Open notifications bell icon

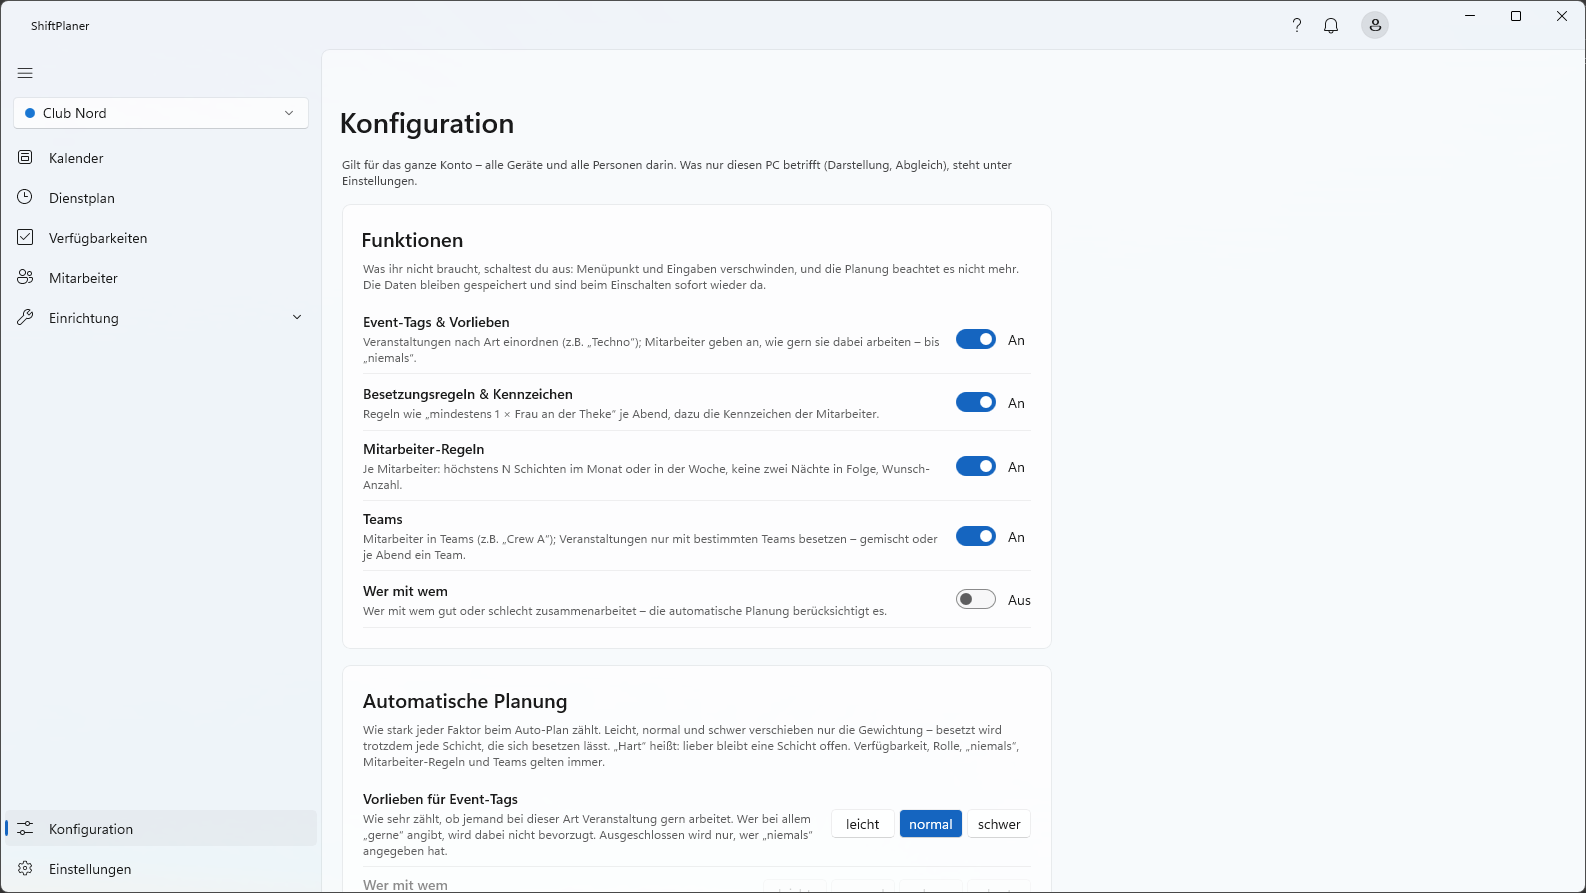[1331, 26]
